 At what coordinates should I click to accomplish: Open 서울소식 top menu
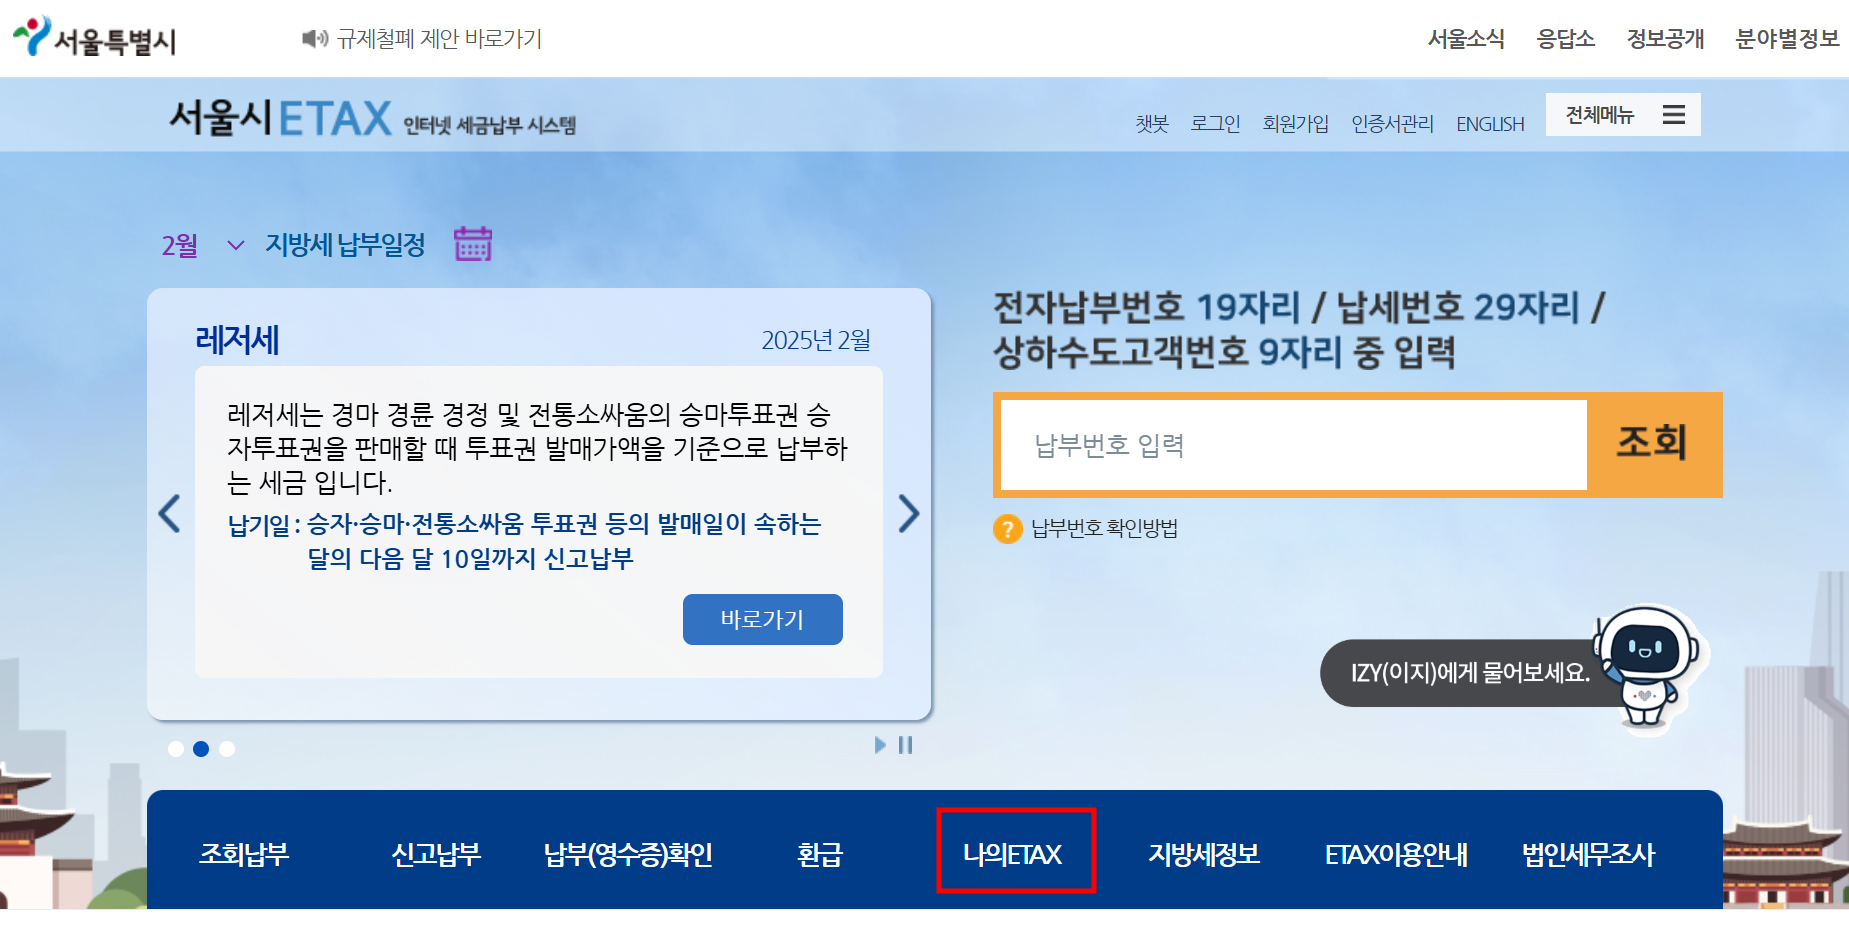[x=1466, y=38]
